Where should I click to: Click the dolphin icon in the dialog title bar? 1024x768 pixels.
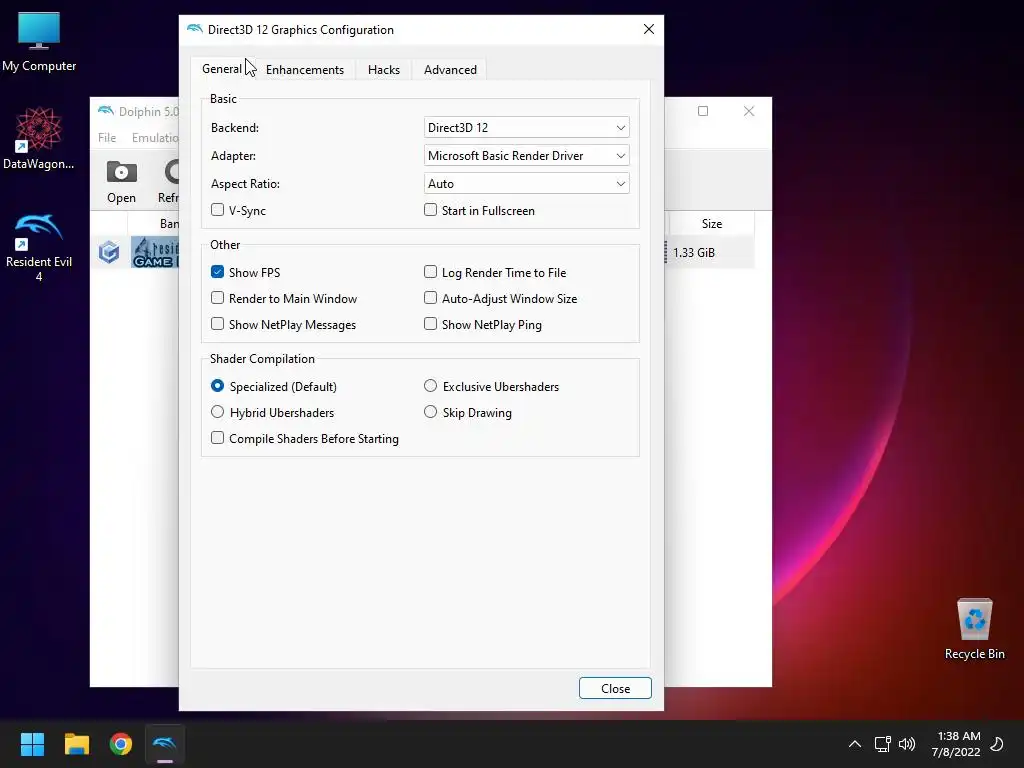pyautogui.click(x=195, y=29)
